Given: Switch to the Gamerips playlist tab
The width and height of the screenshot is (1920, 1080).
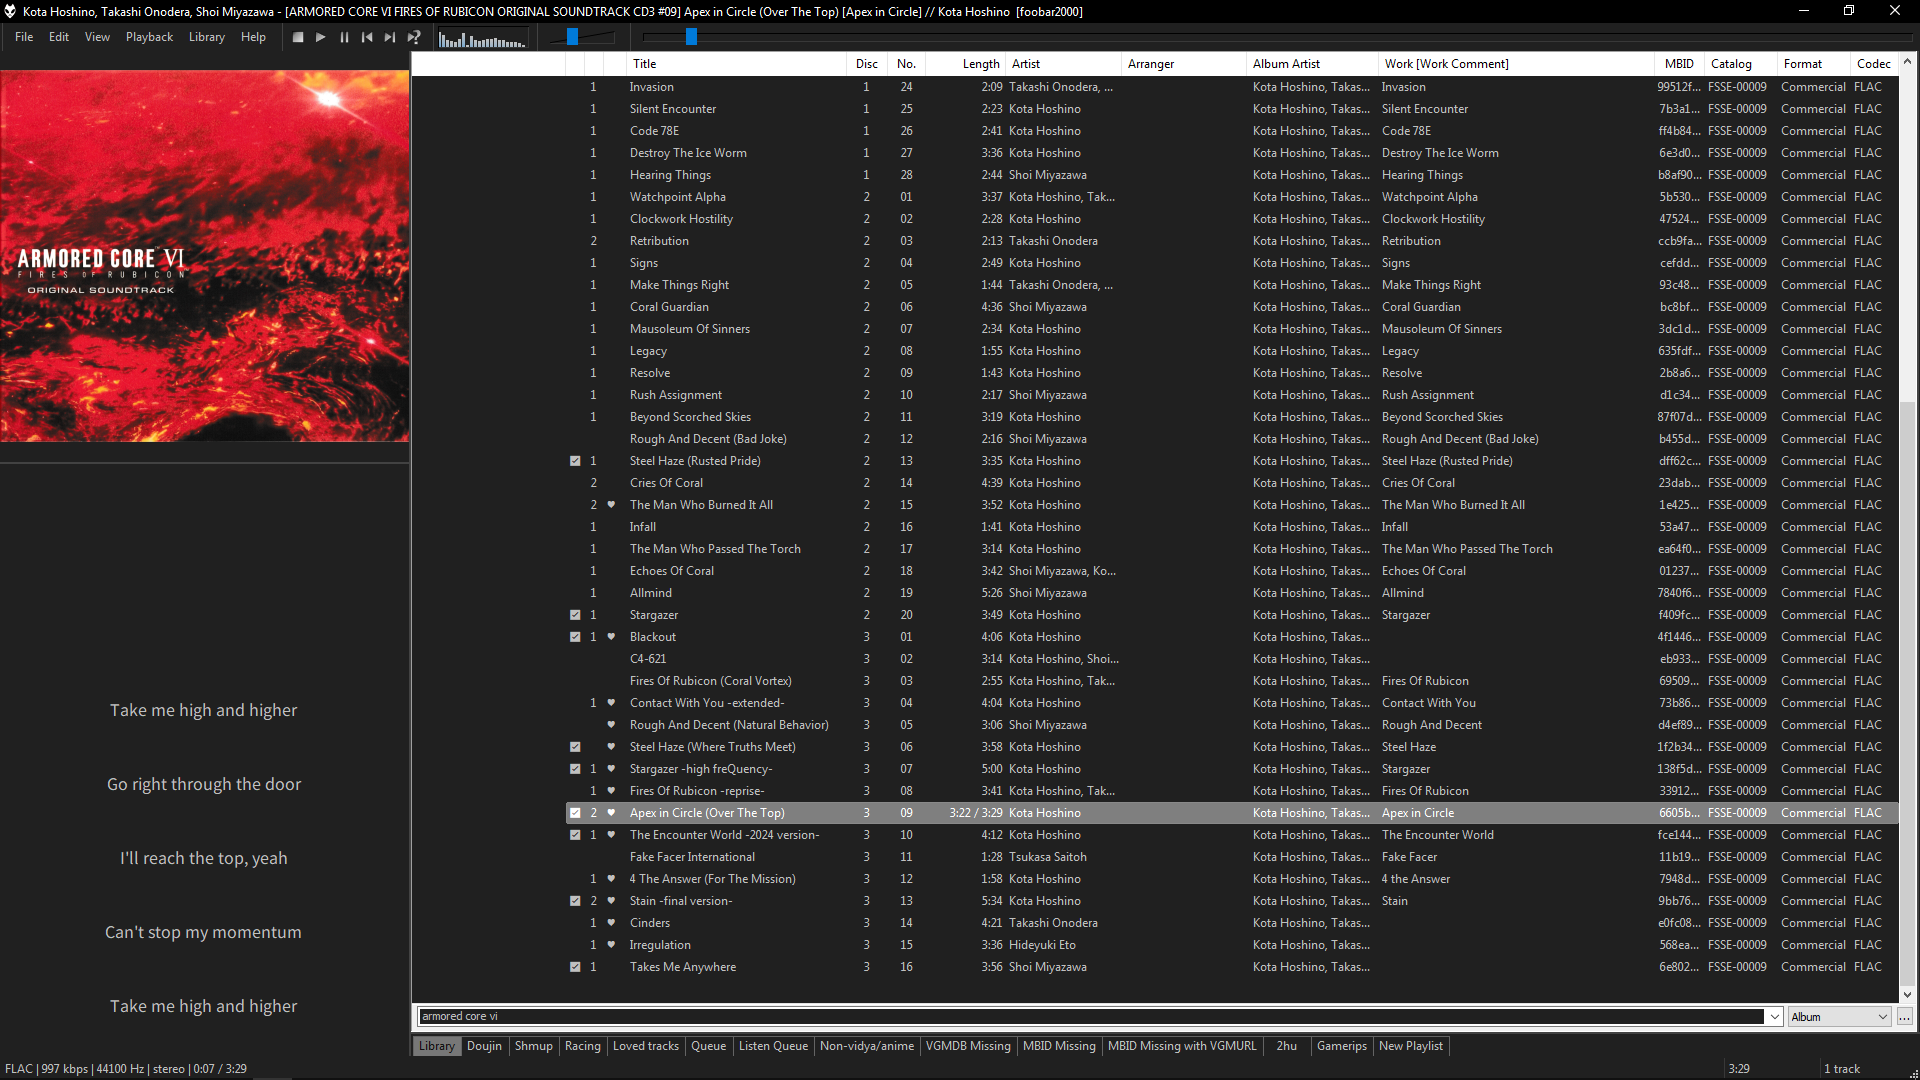Looking at the screenshot, I should pos(1341,1046).
